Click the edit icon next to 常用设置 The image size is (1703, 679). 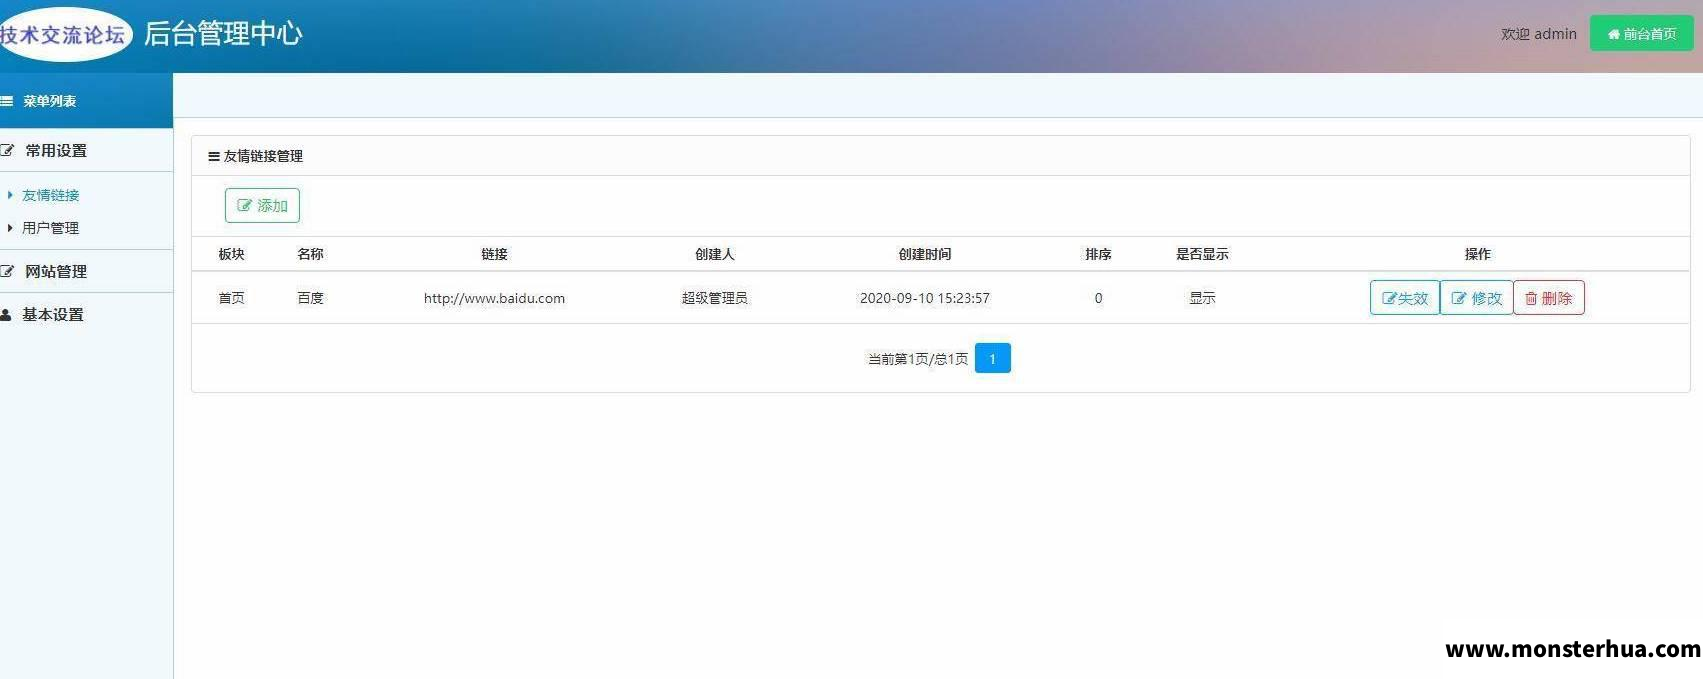7,150
